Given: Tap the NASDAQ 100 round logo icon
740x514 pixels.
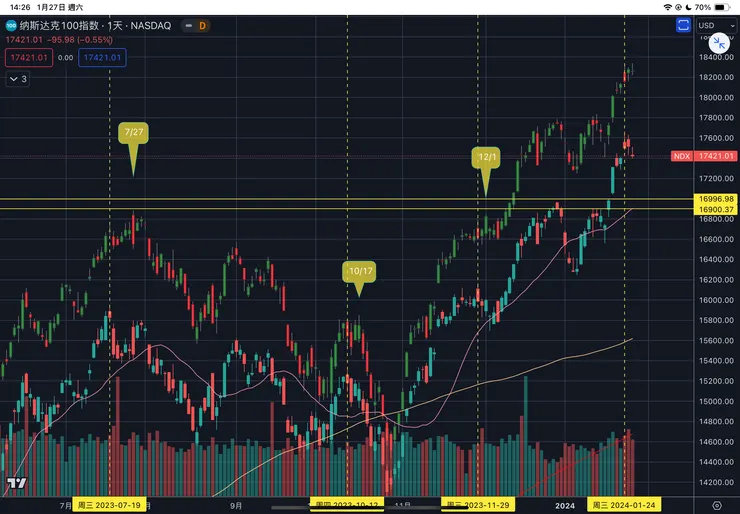Looking at the screenshot, I should click(11, 25).
